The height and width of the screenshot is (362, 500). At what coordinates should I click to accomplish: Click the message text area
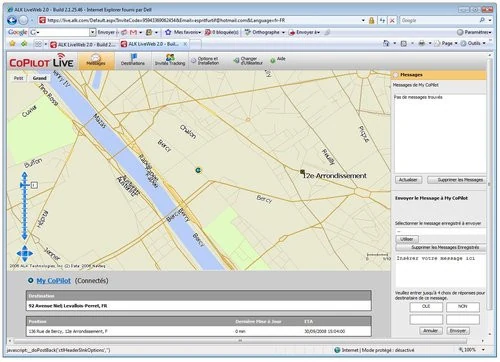(440, 271)
